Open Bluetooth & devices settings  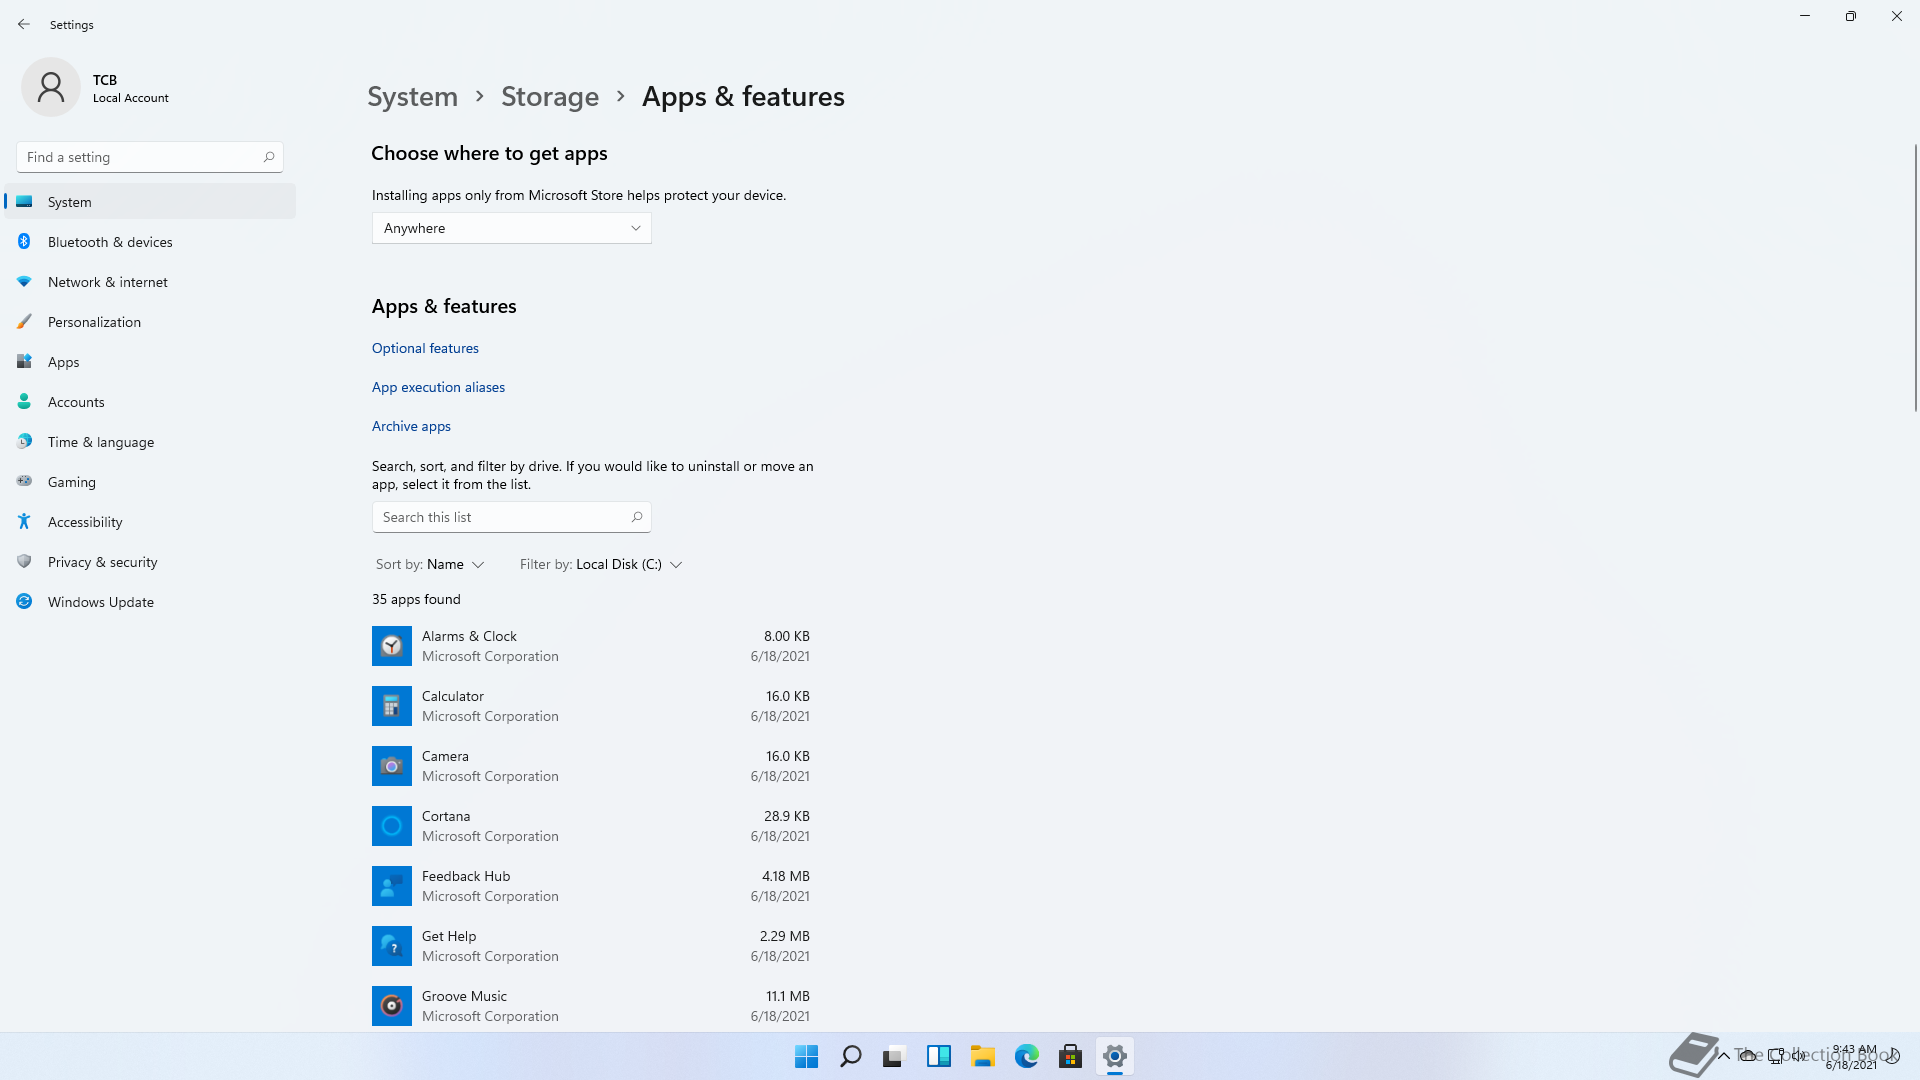150,242
